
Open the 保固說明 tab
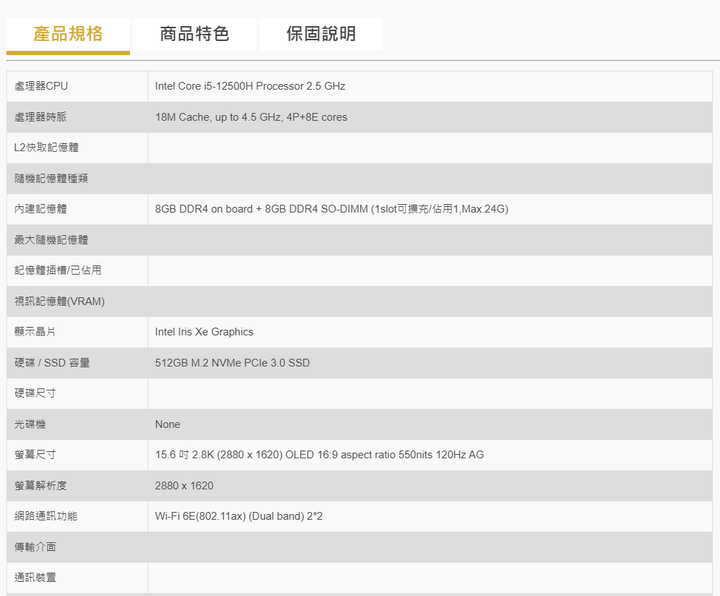click(x=321, y=34)
